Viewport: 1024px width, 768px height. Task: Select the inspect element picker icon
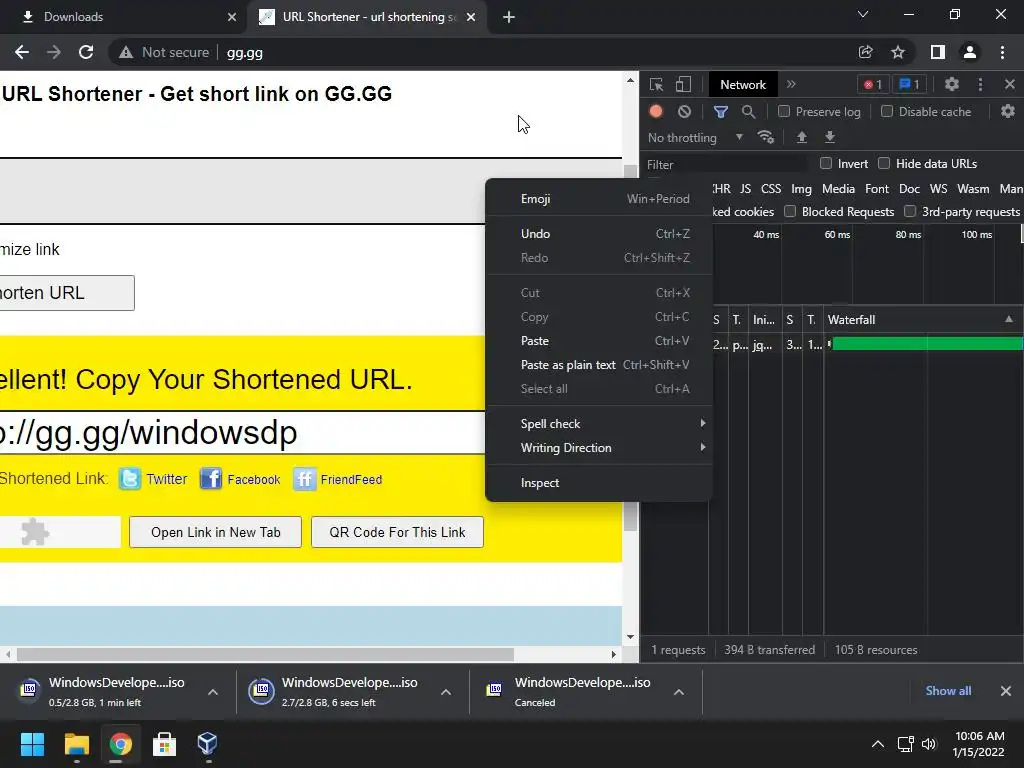[656, 84]
